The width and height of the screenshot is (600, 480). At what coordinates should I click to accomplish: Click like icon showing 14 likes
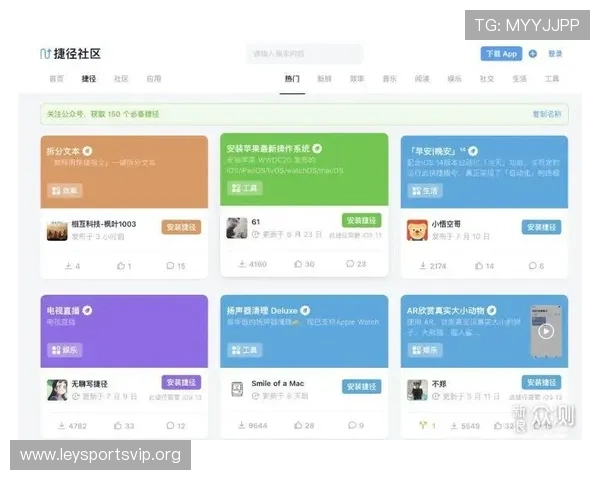coord(479,266)
